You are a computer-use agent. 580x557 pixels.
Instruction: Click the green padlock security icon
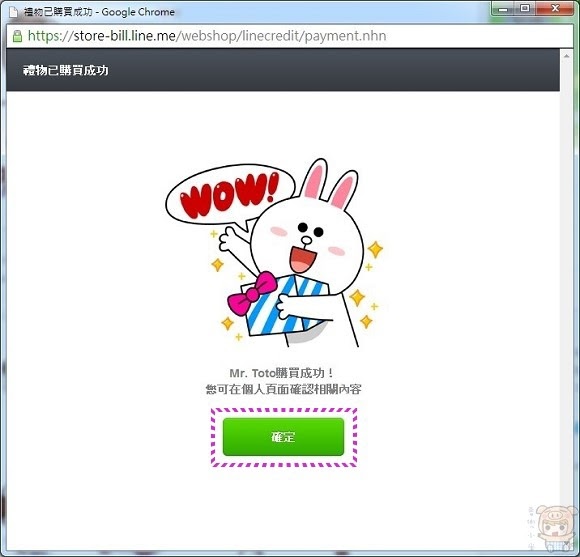tap(17, 36)
